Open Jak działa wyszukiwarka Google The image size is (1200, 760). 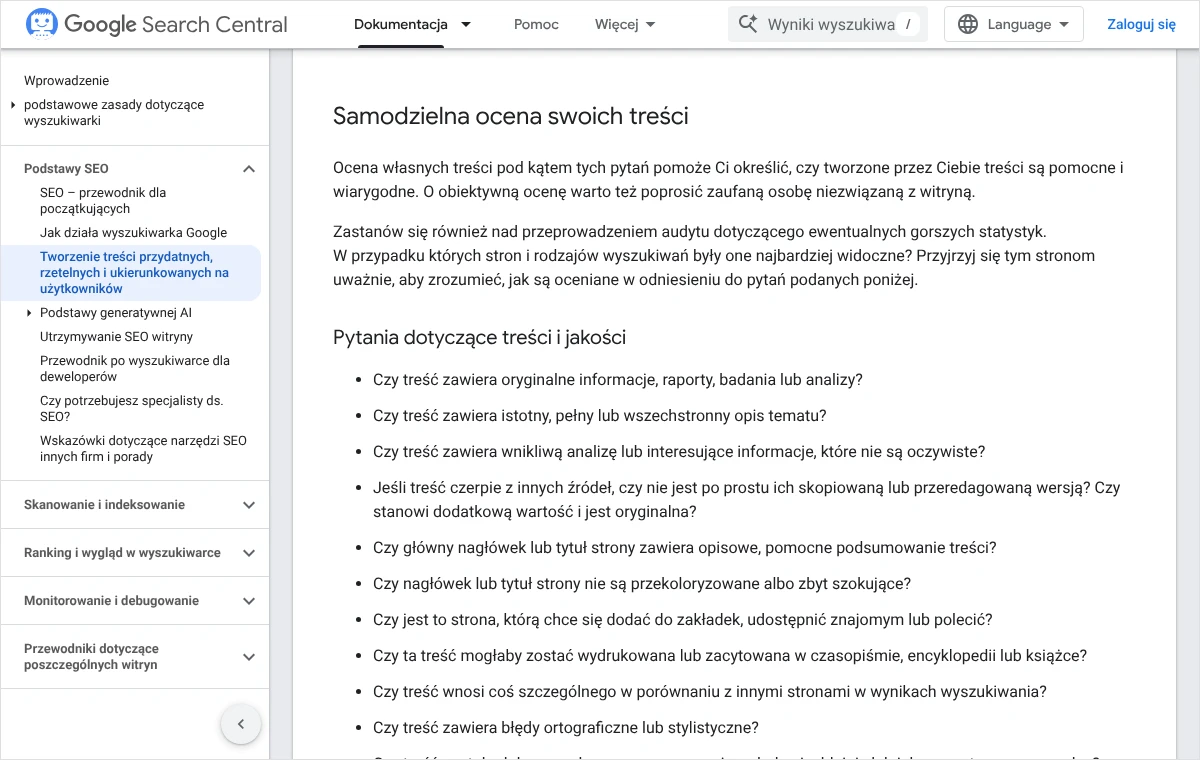click(133, 233)
